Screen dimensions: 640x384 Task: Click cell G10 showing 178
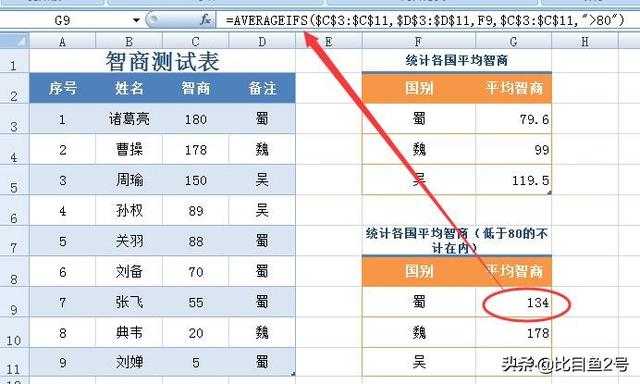[513, 333]
